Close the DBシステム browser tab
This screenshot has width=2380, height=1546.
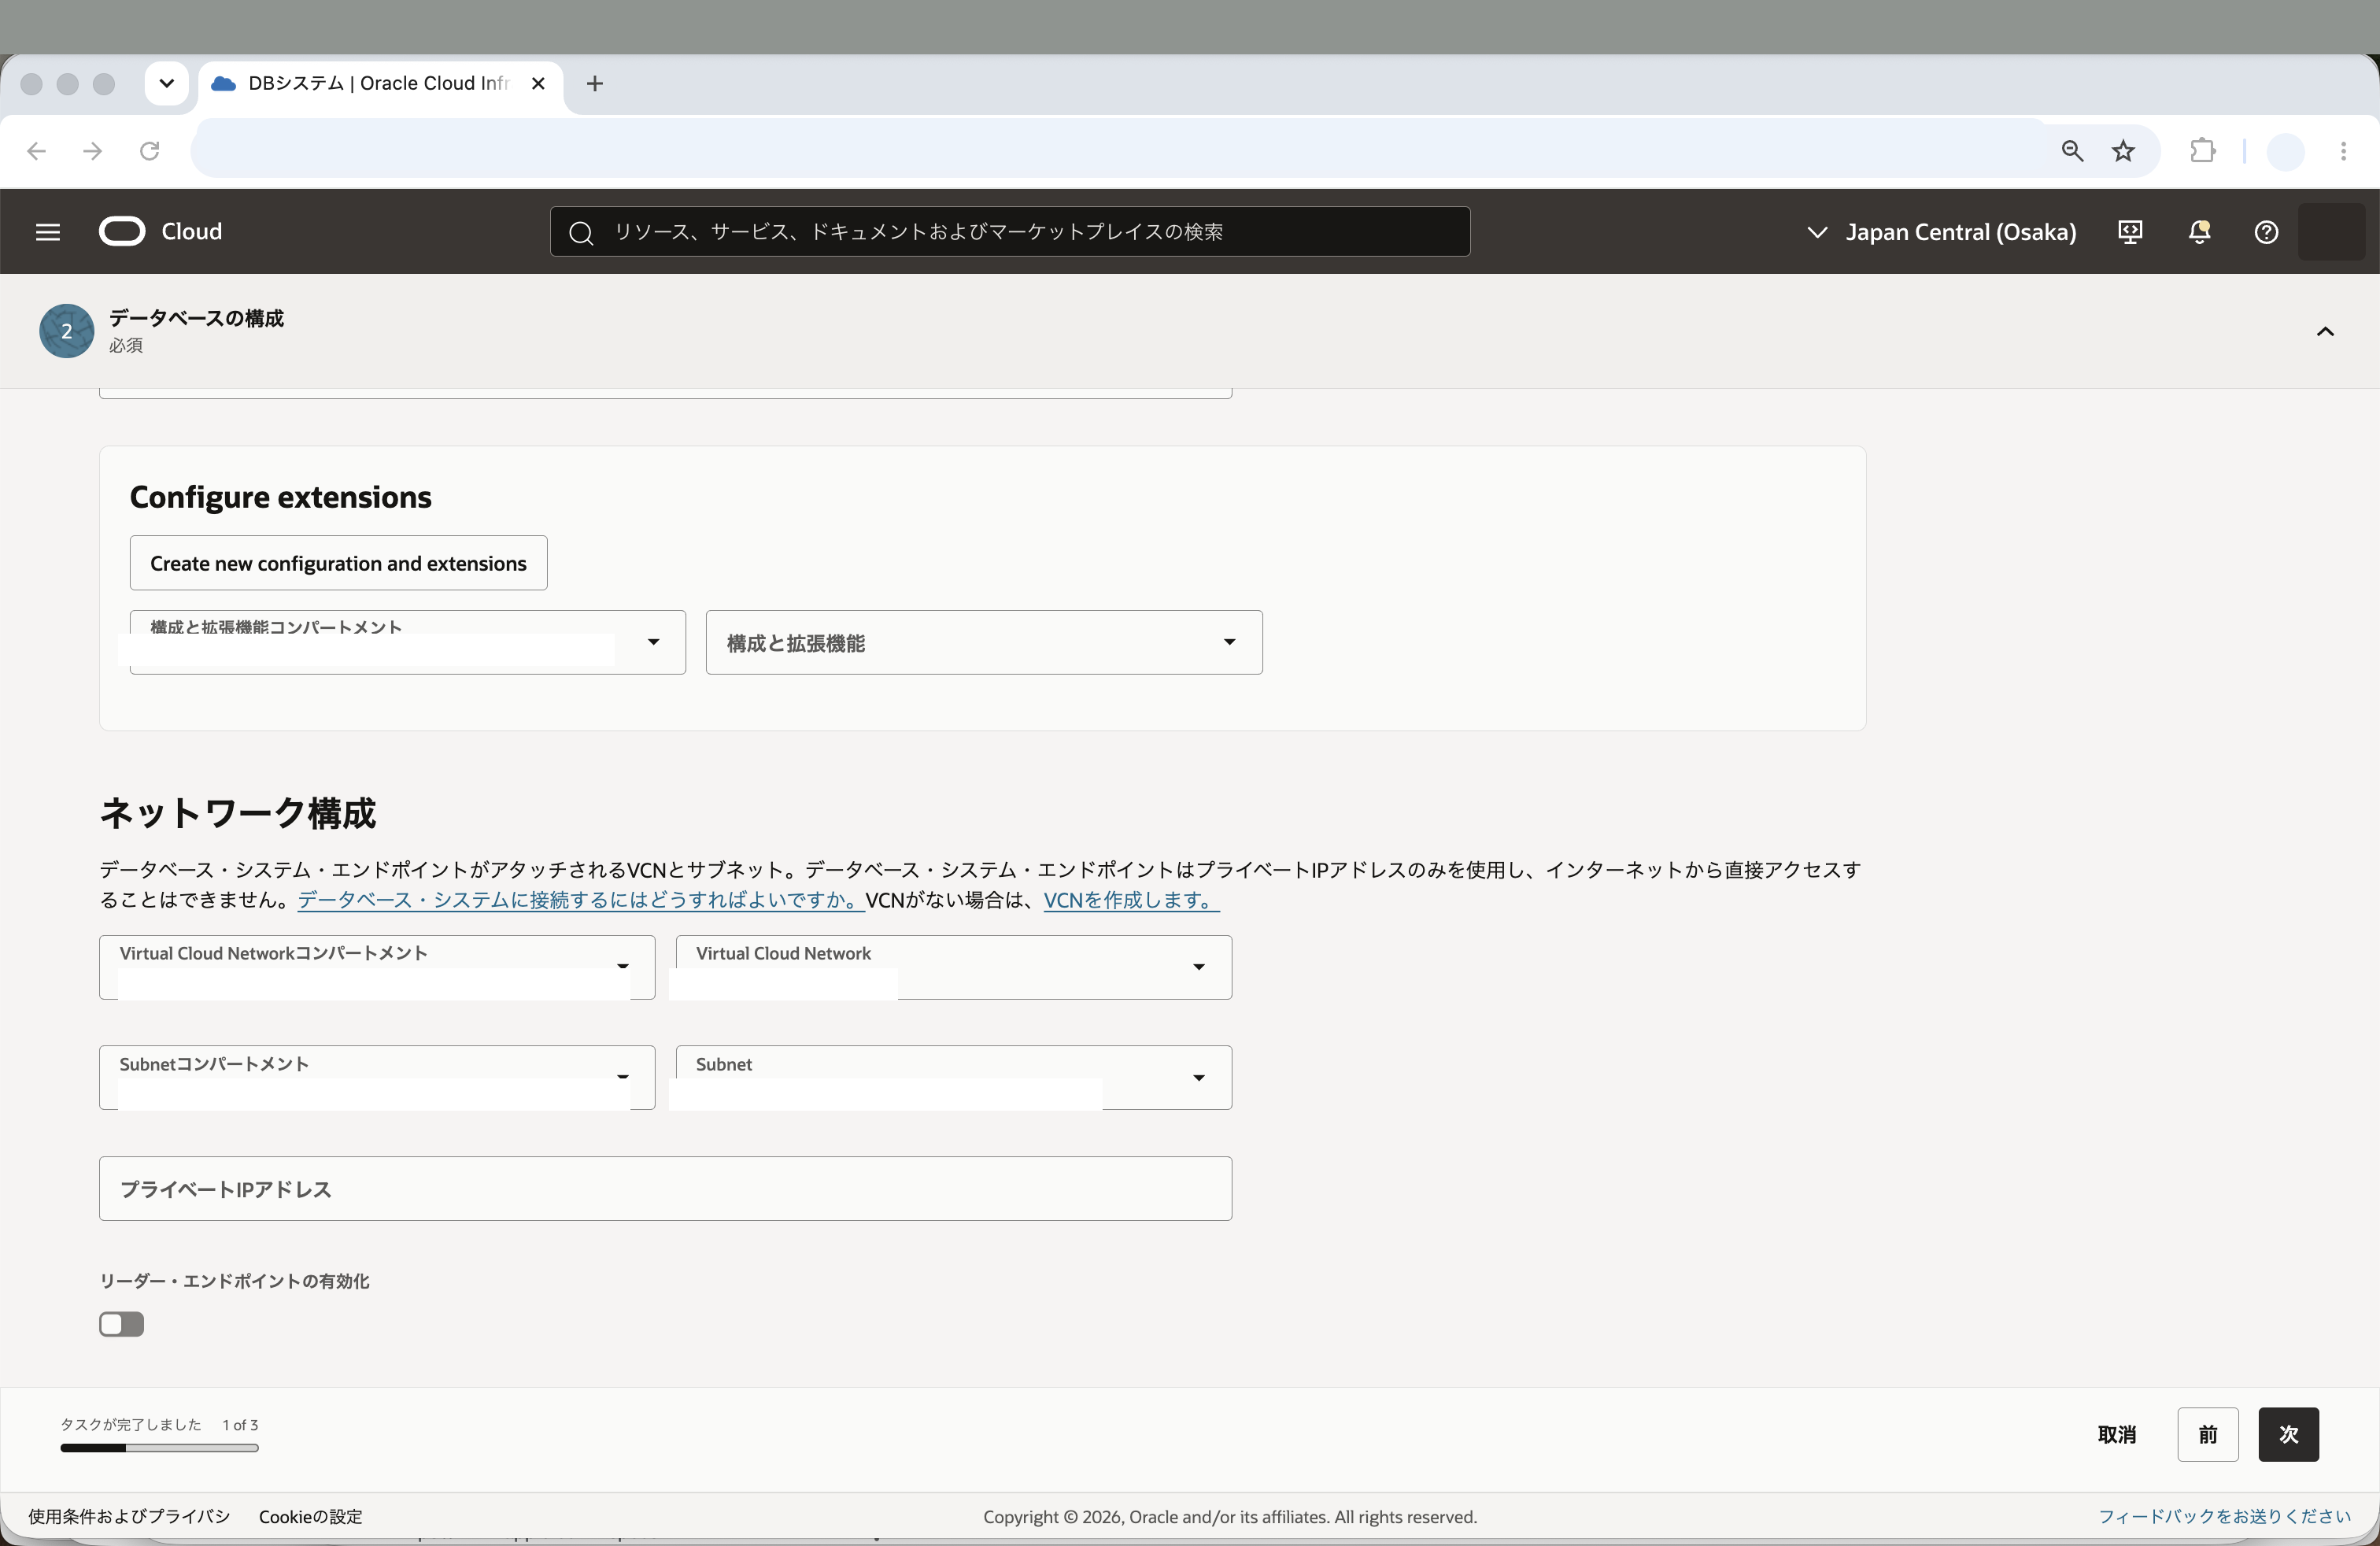click(538, 84)
